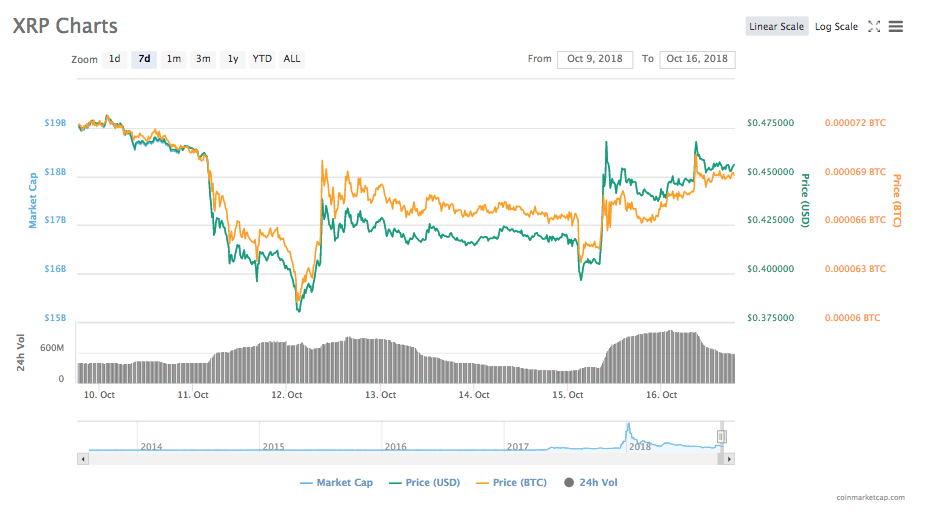Click the navigator scrollbar left arrow
The image size is (930, 515).
click(83, 459)
